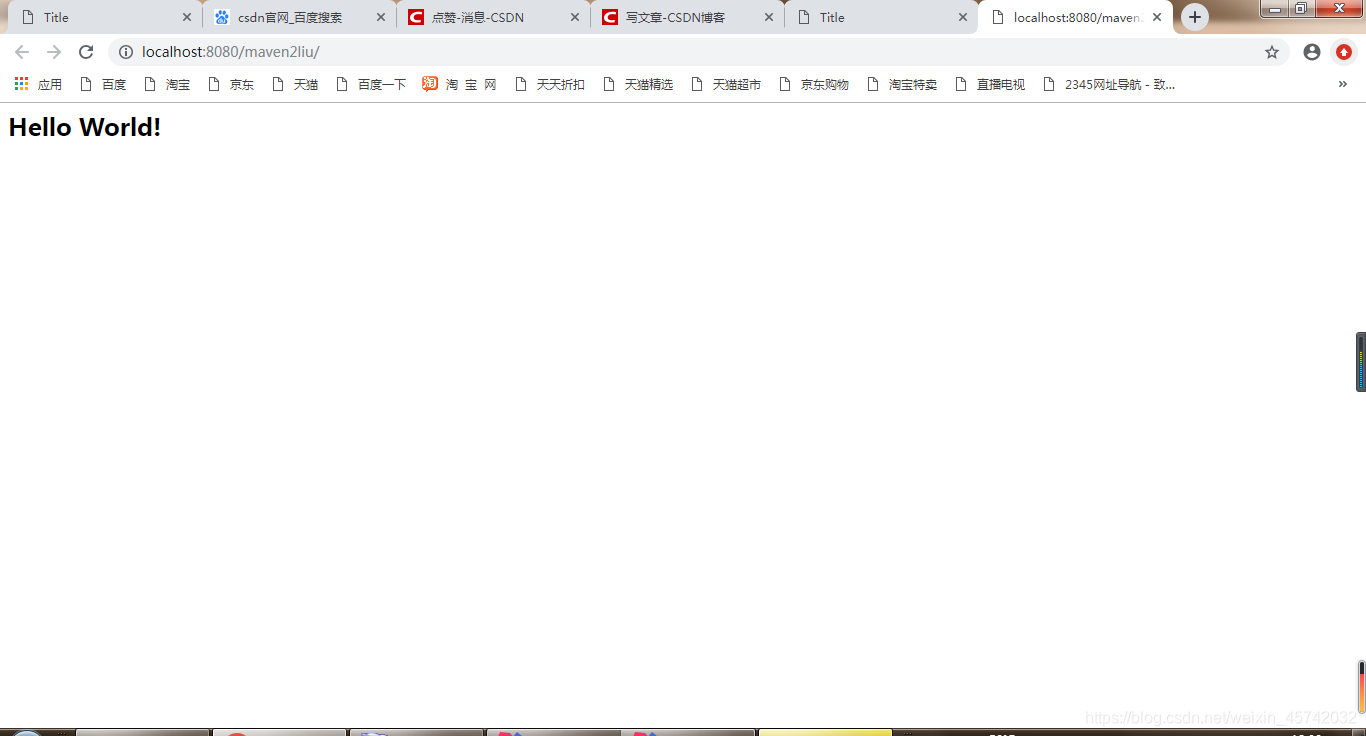Open the user profile icon

pyautogui.click(x=1312, y=52)
